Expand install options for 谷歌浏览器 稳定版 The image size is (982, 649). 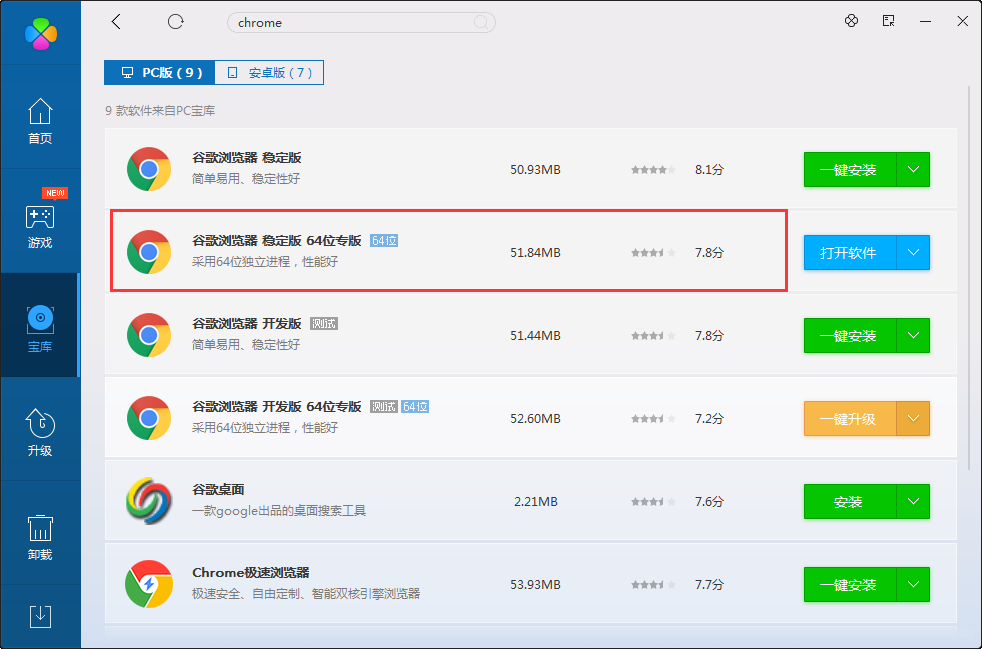913,170
